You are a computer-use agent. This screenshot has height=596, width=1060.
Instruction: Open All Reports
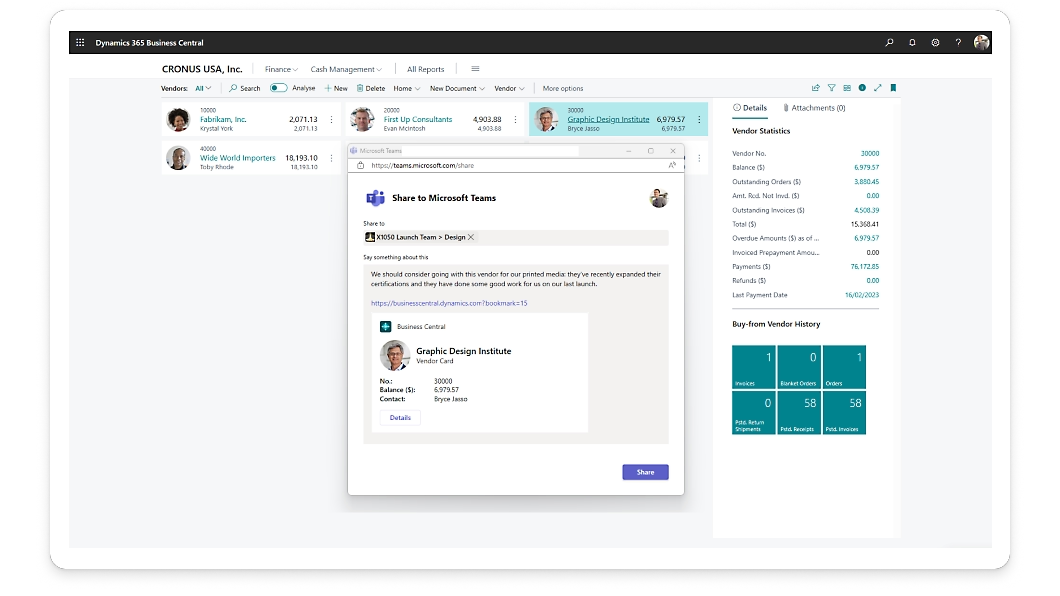pyautogui.click(x=425, y=69)
